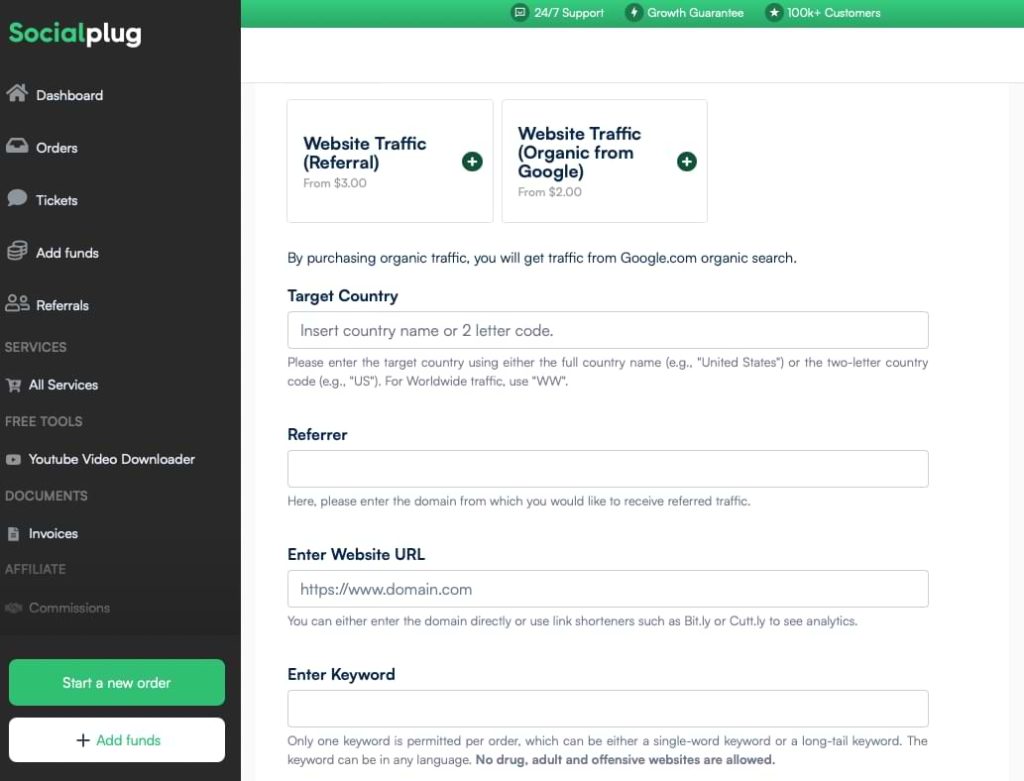Focus the Target Country input field
This screenshot has height=781, width=1024.
[x=607, y=329]
